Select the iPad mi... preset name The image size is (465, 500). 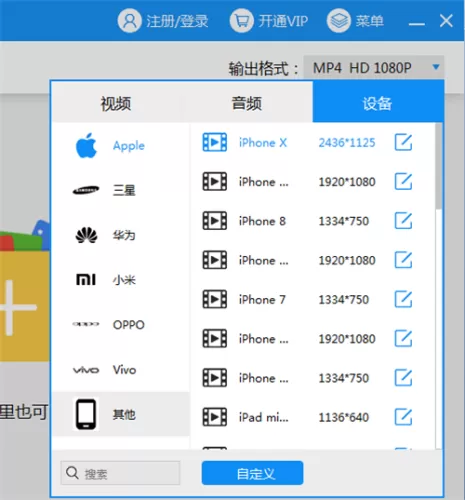264,417
